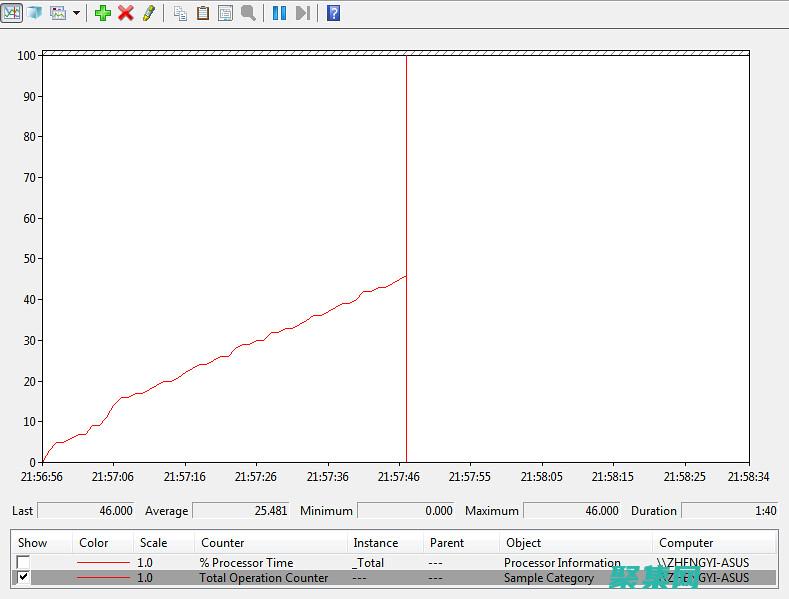Sort by the Computer column header
This screenshot has width=789, height=599.
point(686,543)
